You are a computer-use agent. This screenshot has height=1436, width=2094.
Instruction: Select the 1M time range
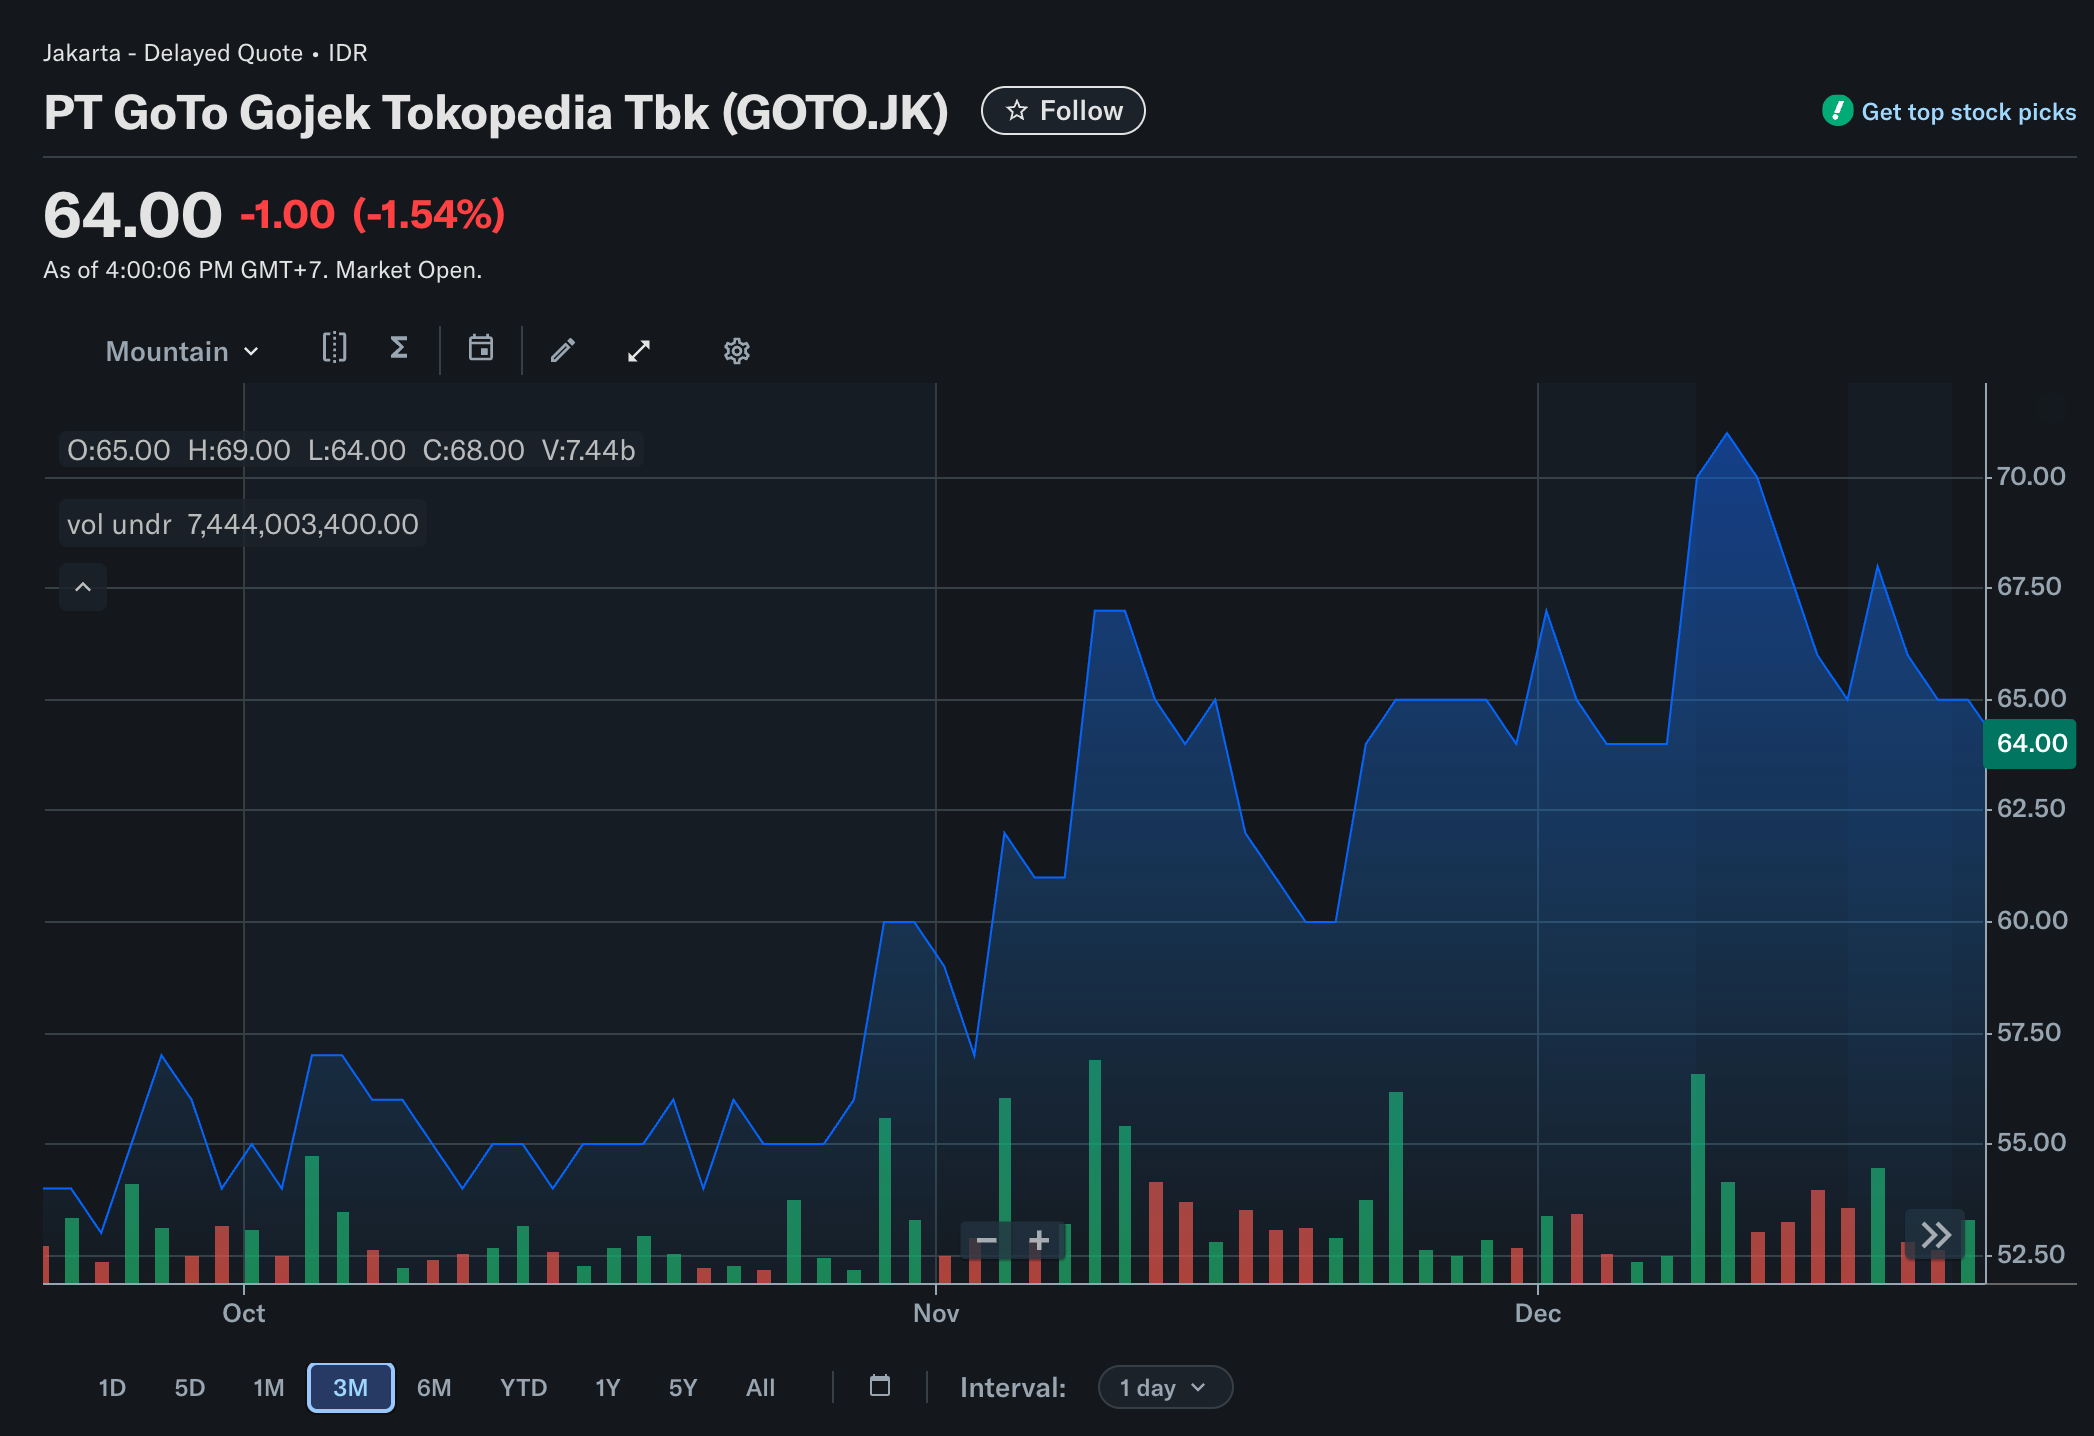(x=268, y=1388)
